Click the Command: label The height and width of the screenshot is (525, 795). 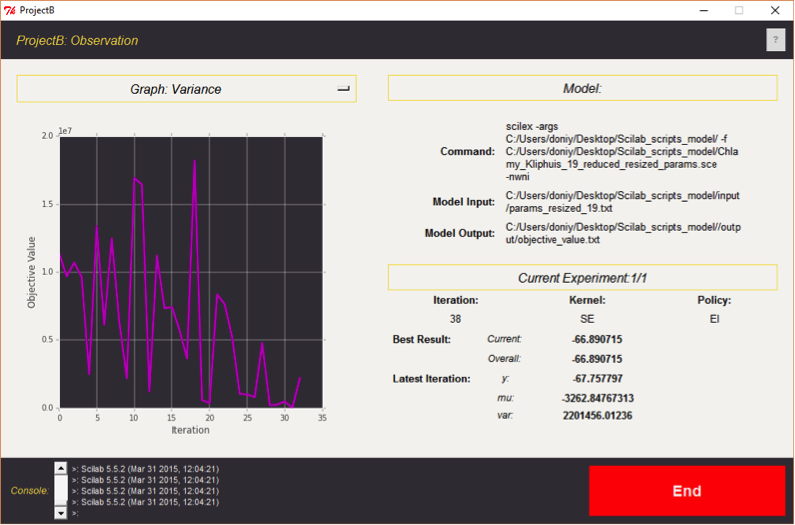467,152
